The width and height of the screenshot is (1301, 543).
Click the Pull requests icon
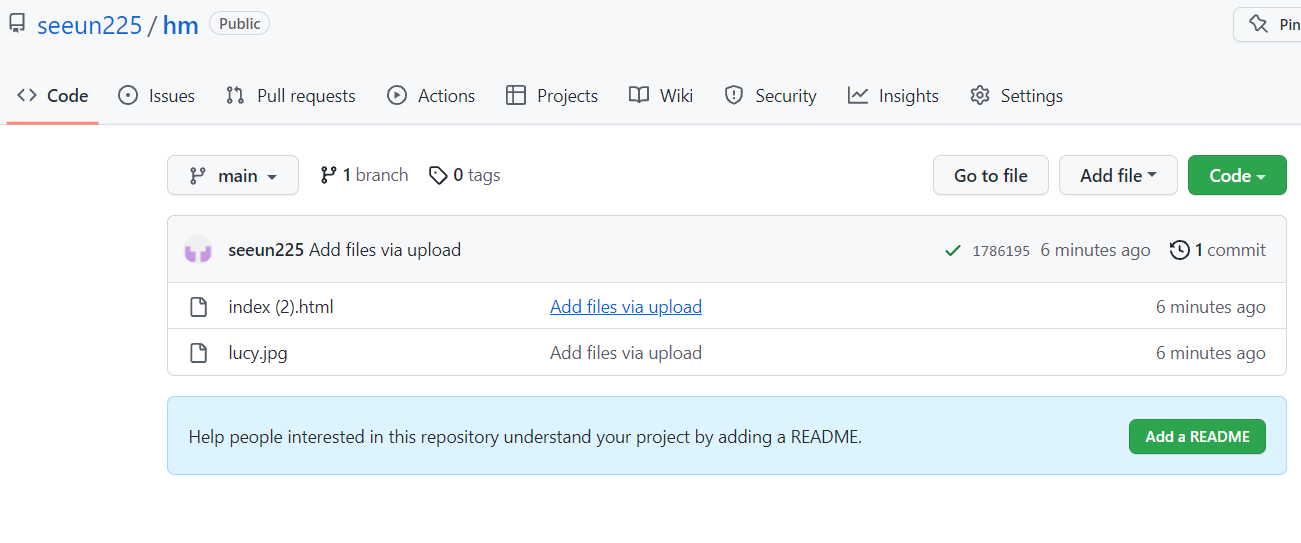tap(235, 96)
